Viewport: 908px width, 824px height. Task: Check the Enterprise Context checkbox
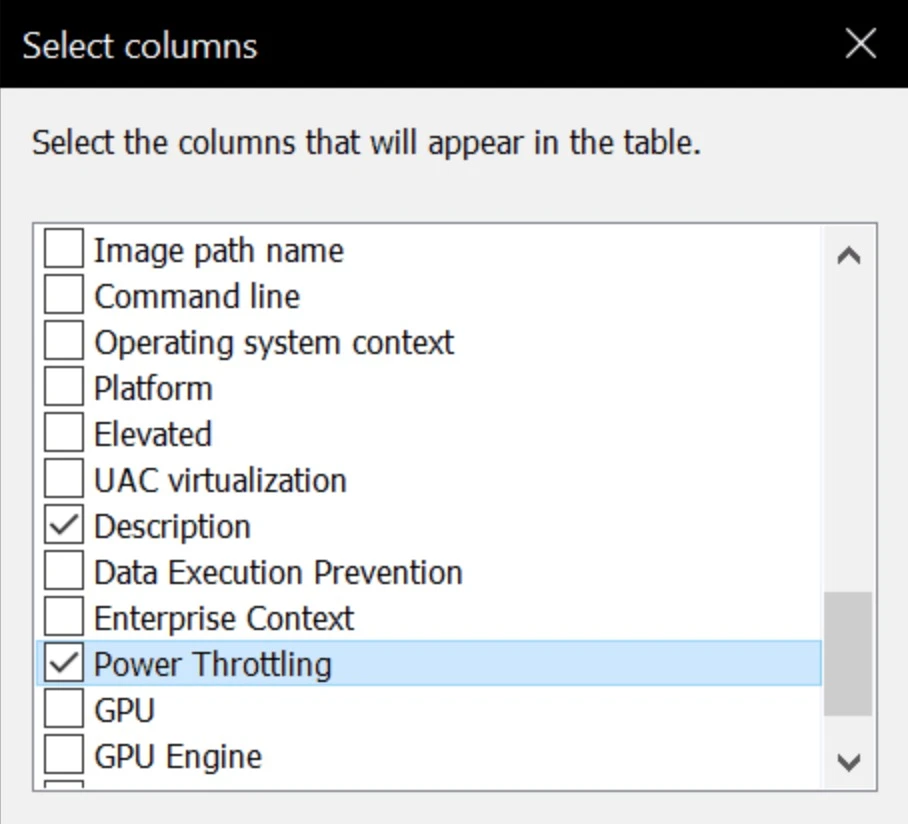[x=63, y=618]
